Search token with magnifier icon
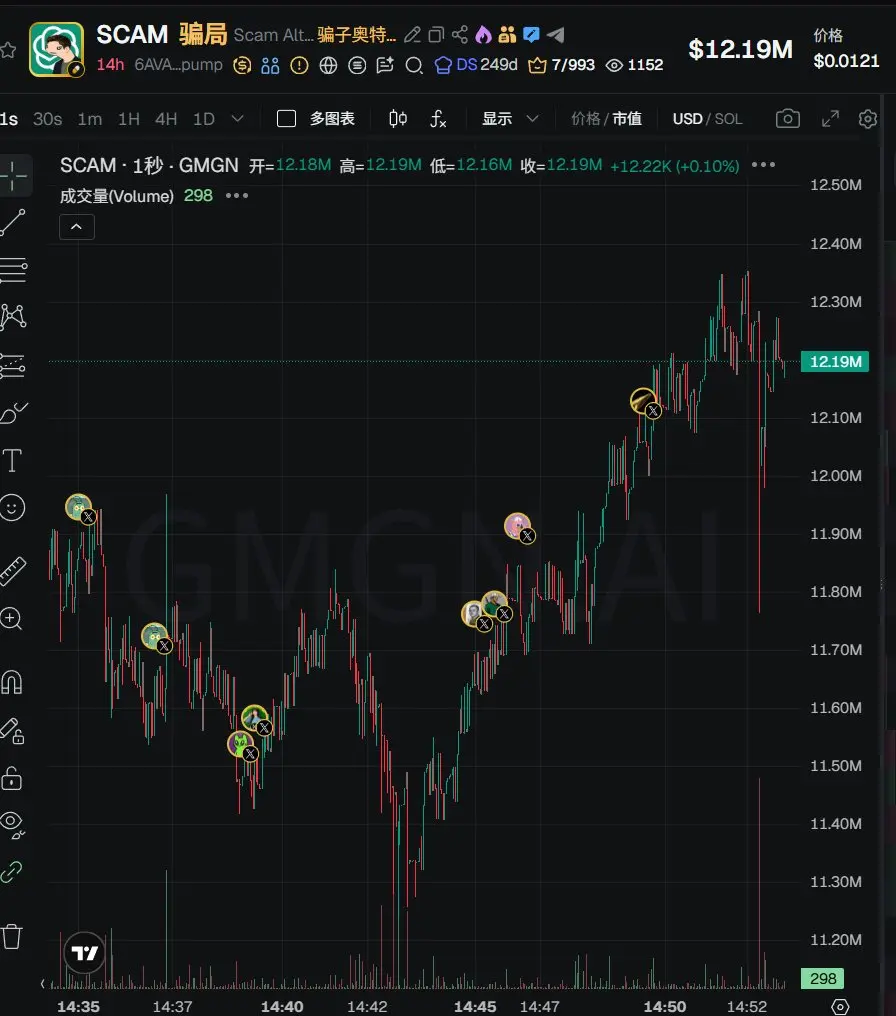The height and width of the screenshot is (1016, 896). point(413,65)
